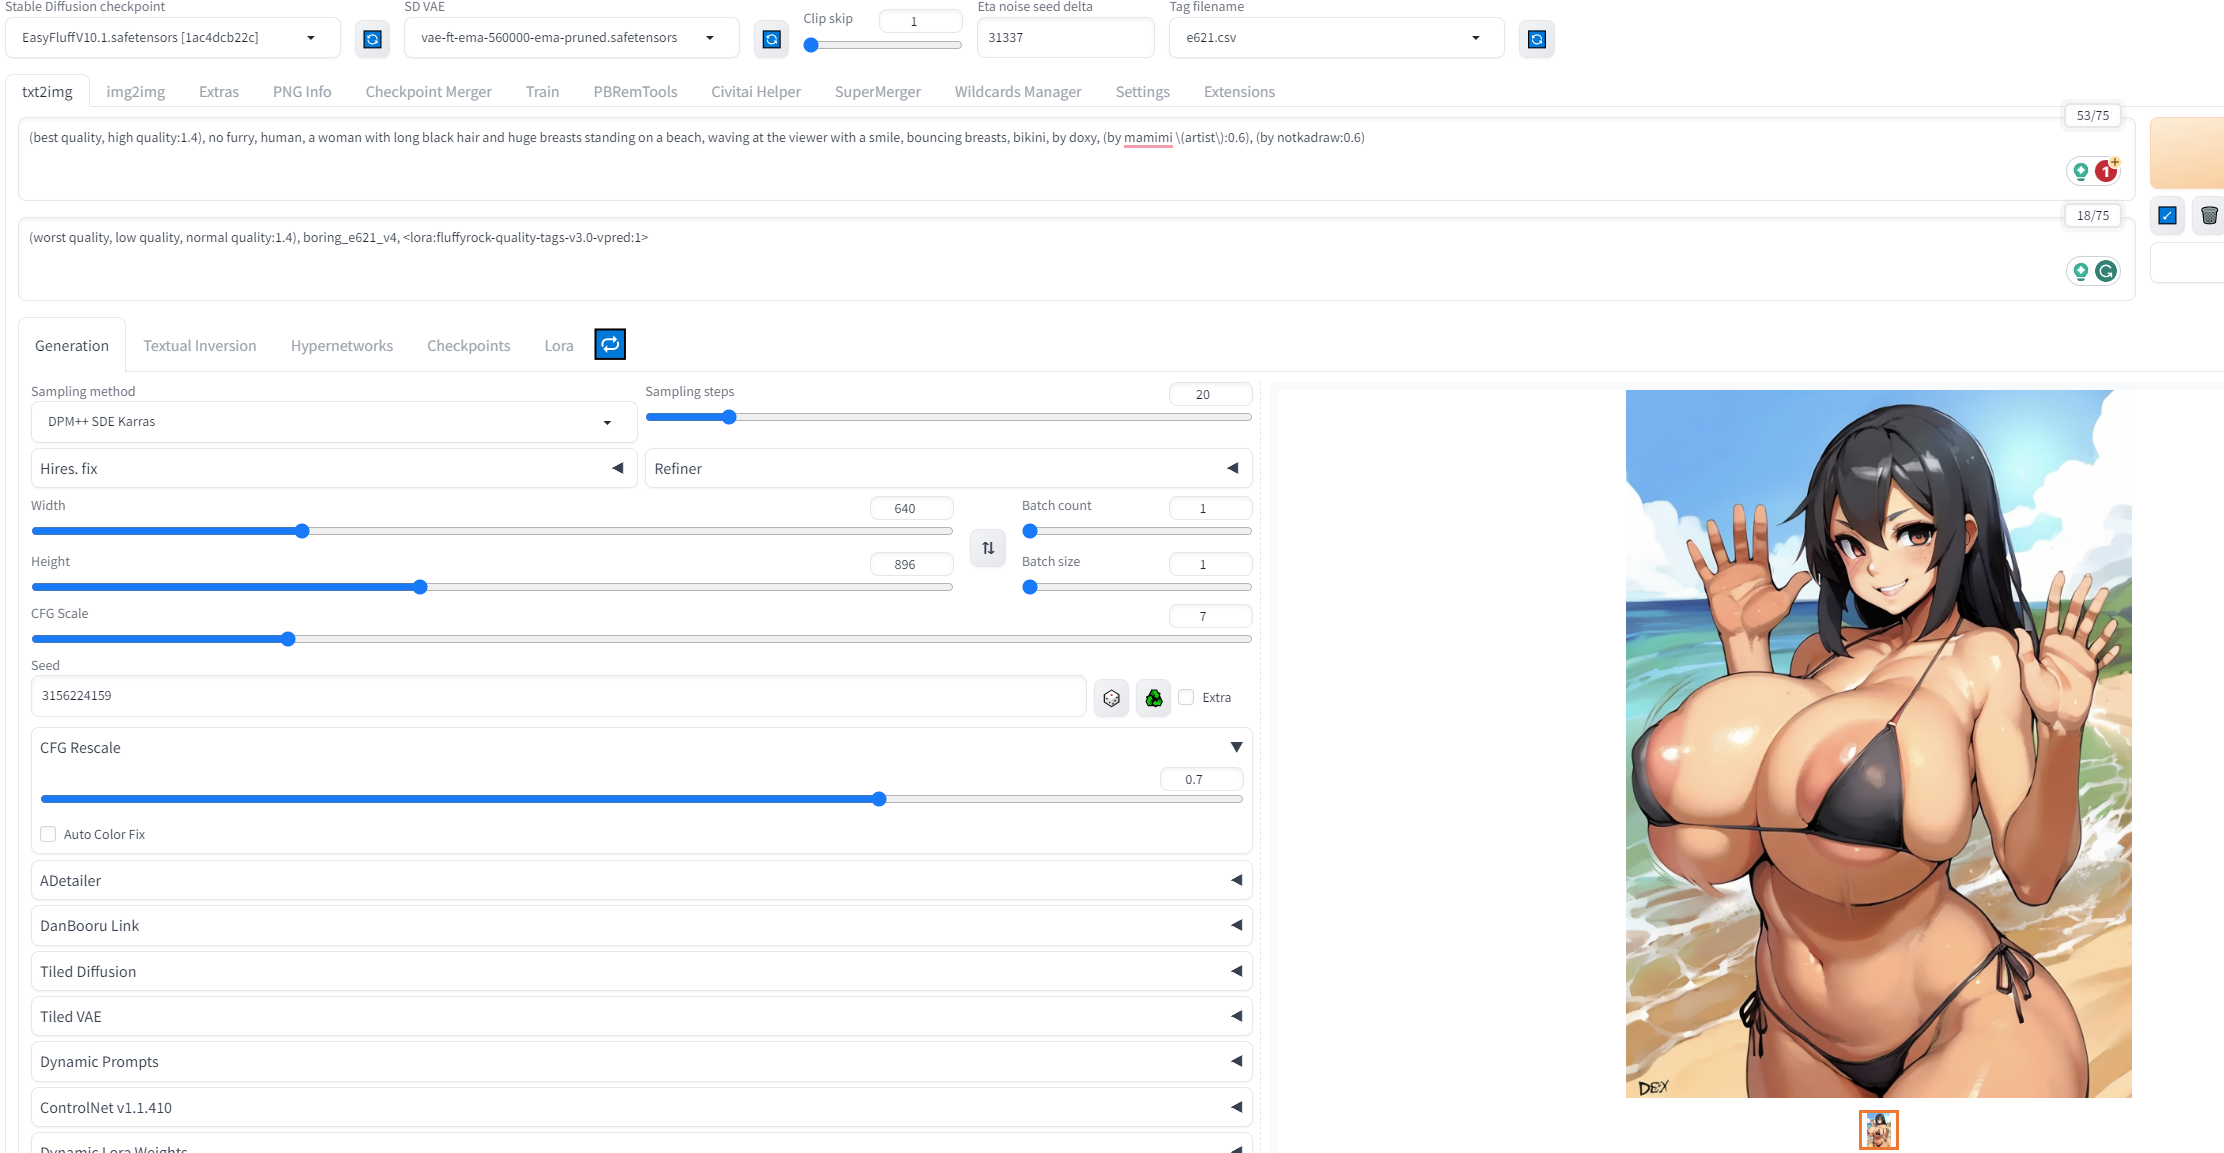
Task: Expand the DanBooru Link section
Action: click(642, 926)
